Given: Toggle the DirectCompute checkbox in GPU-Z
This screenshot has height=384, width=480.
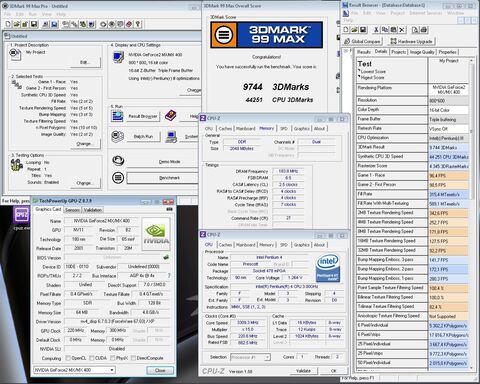Looking at the screenshot, I should tap(133, 358).
